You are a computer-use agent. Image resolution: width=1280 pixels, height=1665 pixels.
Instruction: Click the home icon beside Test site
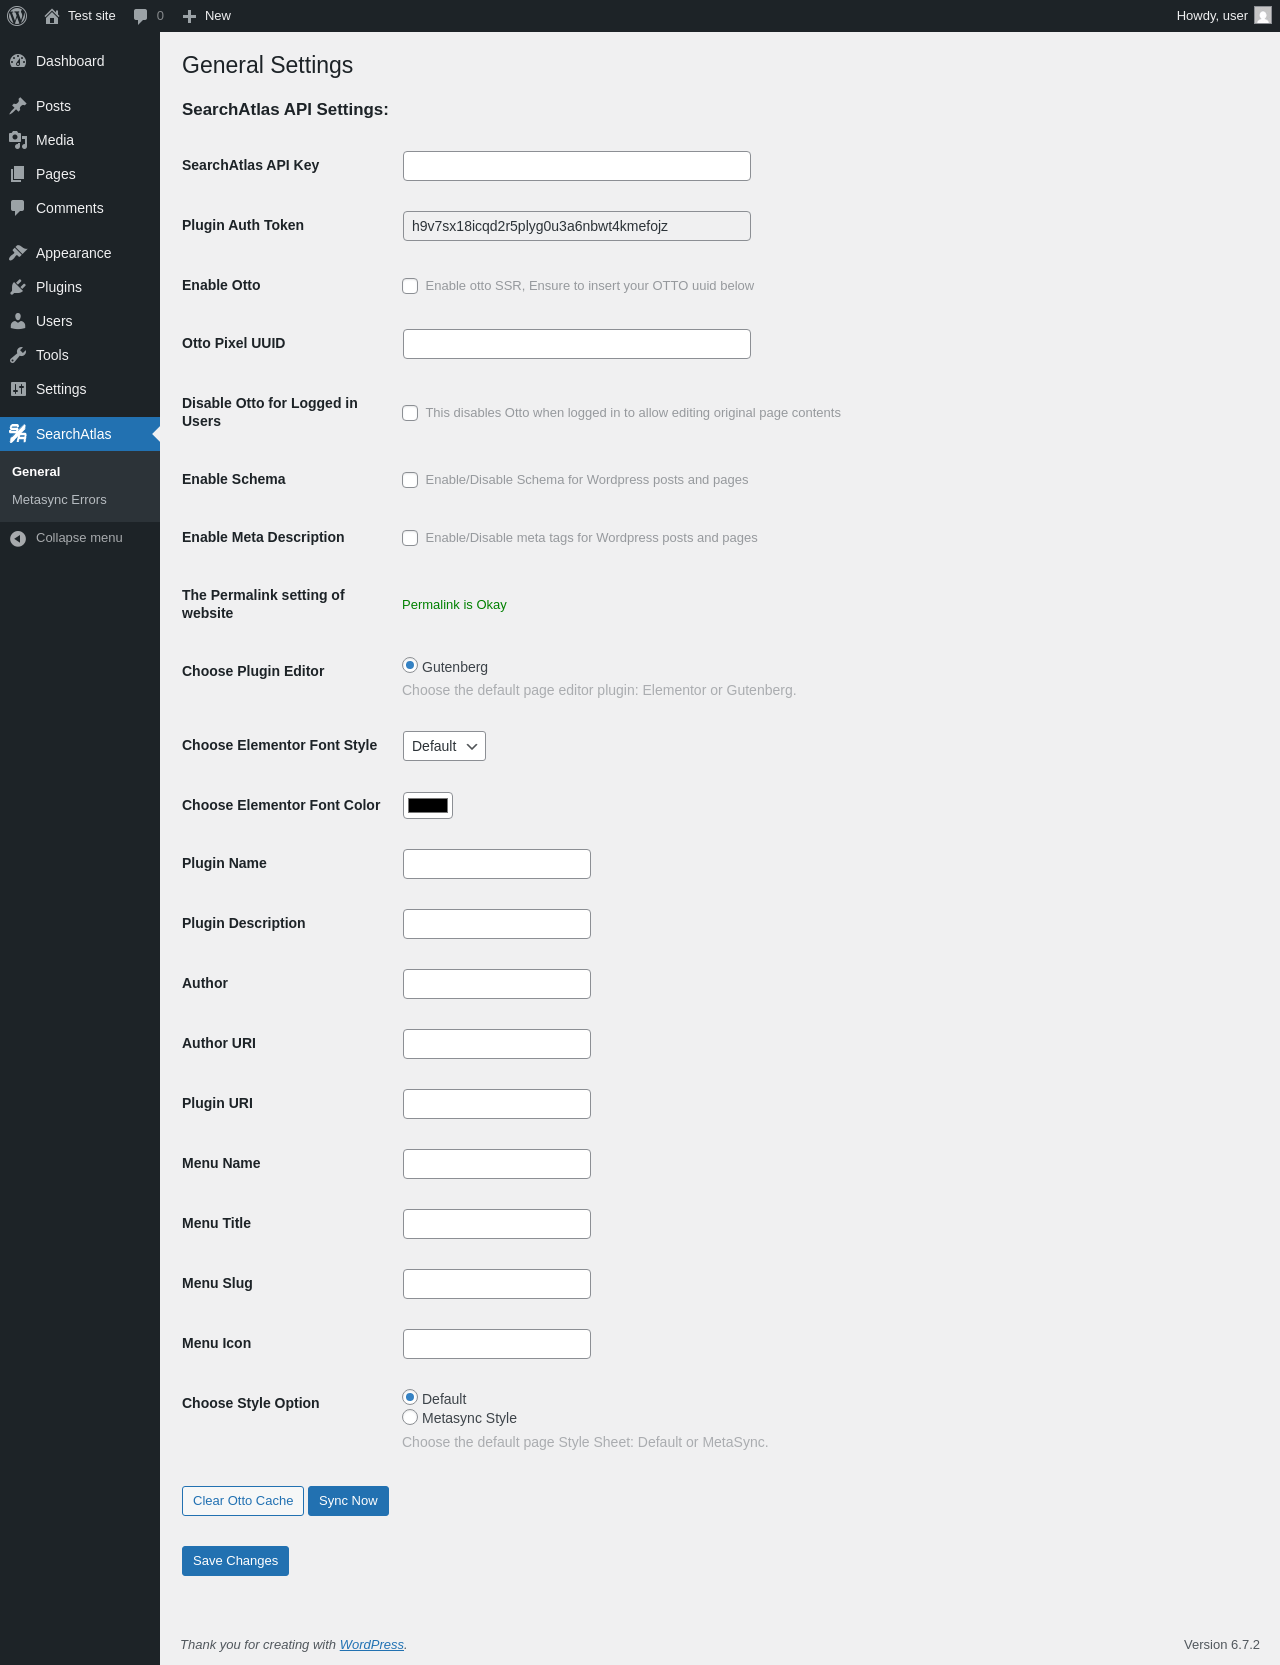point(52,16)
